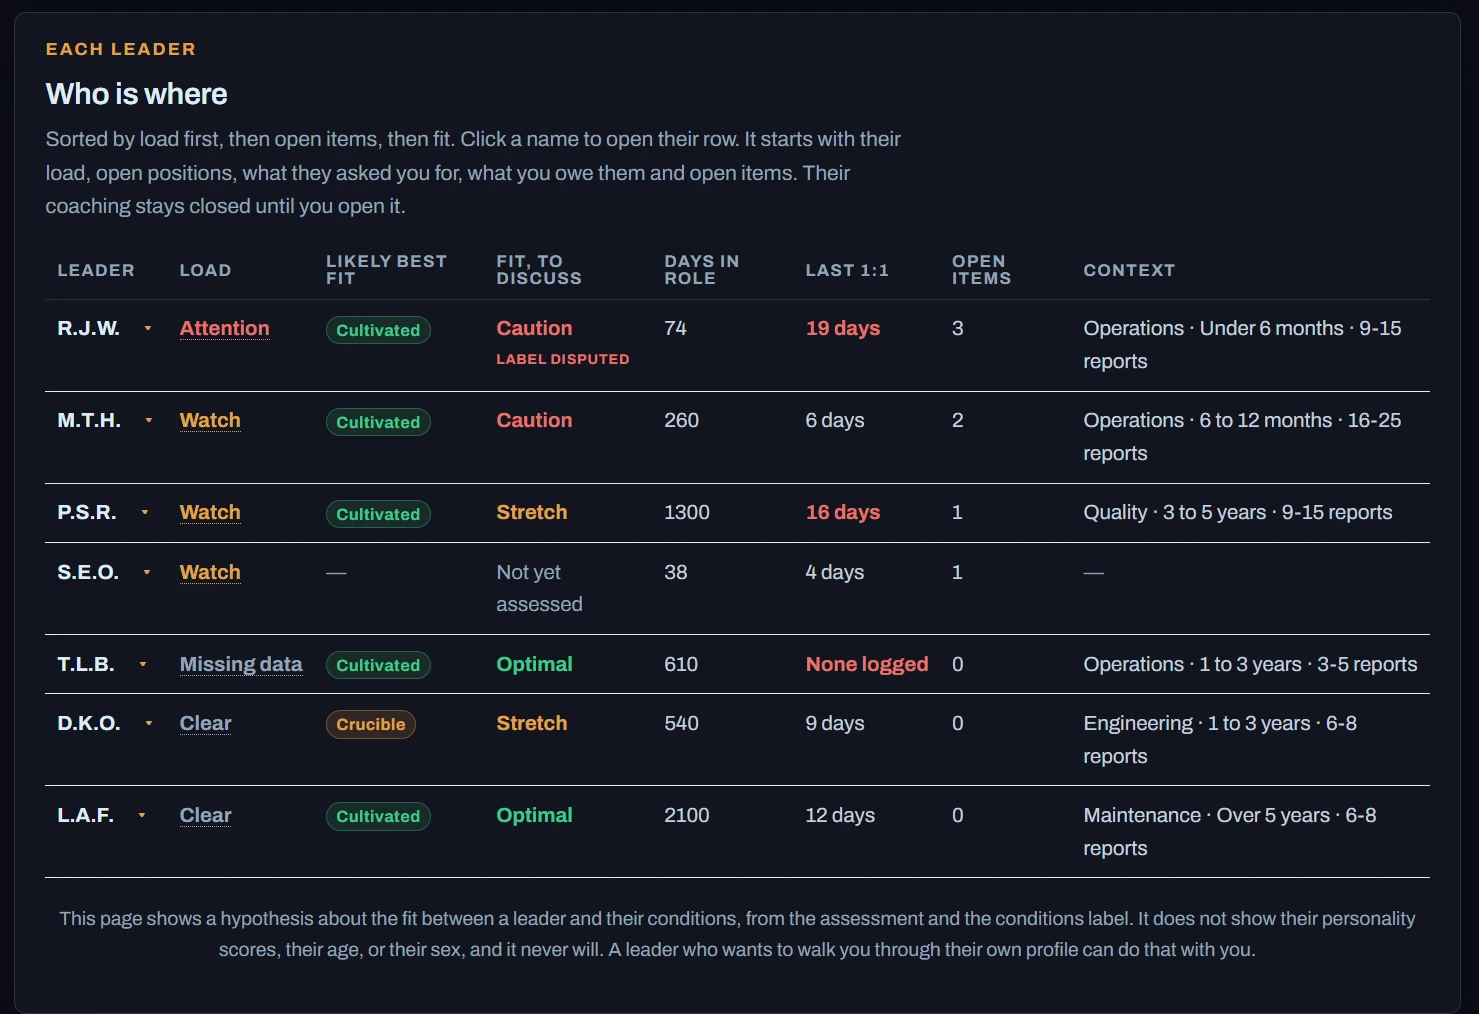Open the Watch load for S.E.O.

(x=210, y=572)
